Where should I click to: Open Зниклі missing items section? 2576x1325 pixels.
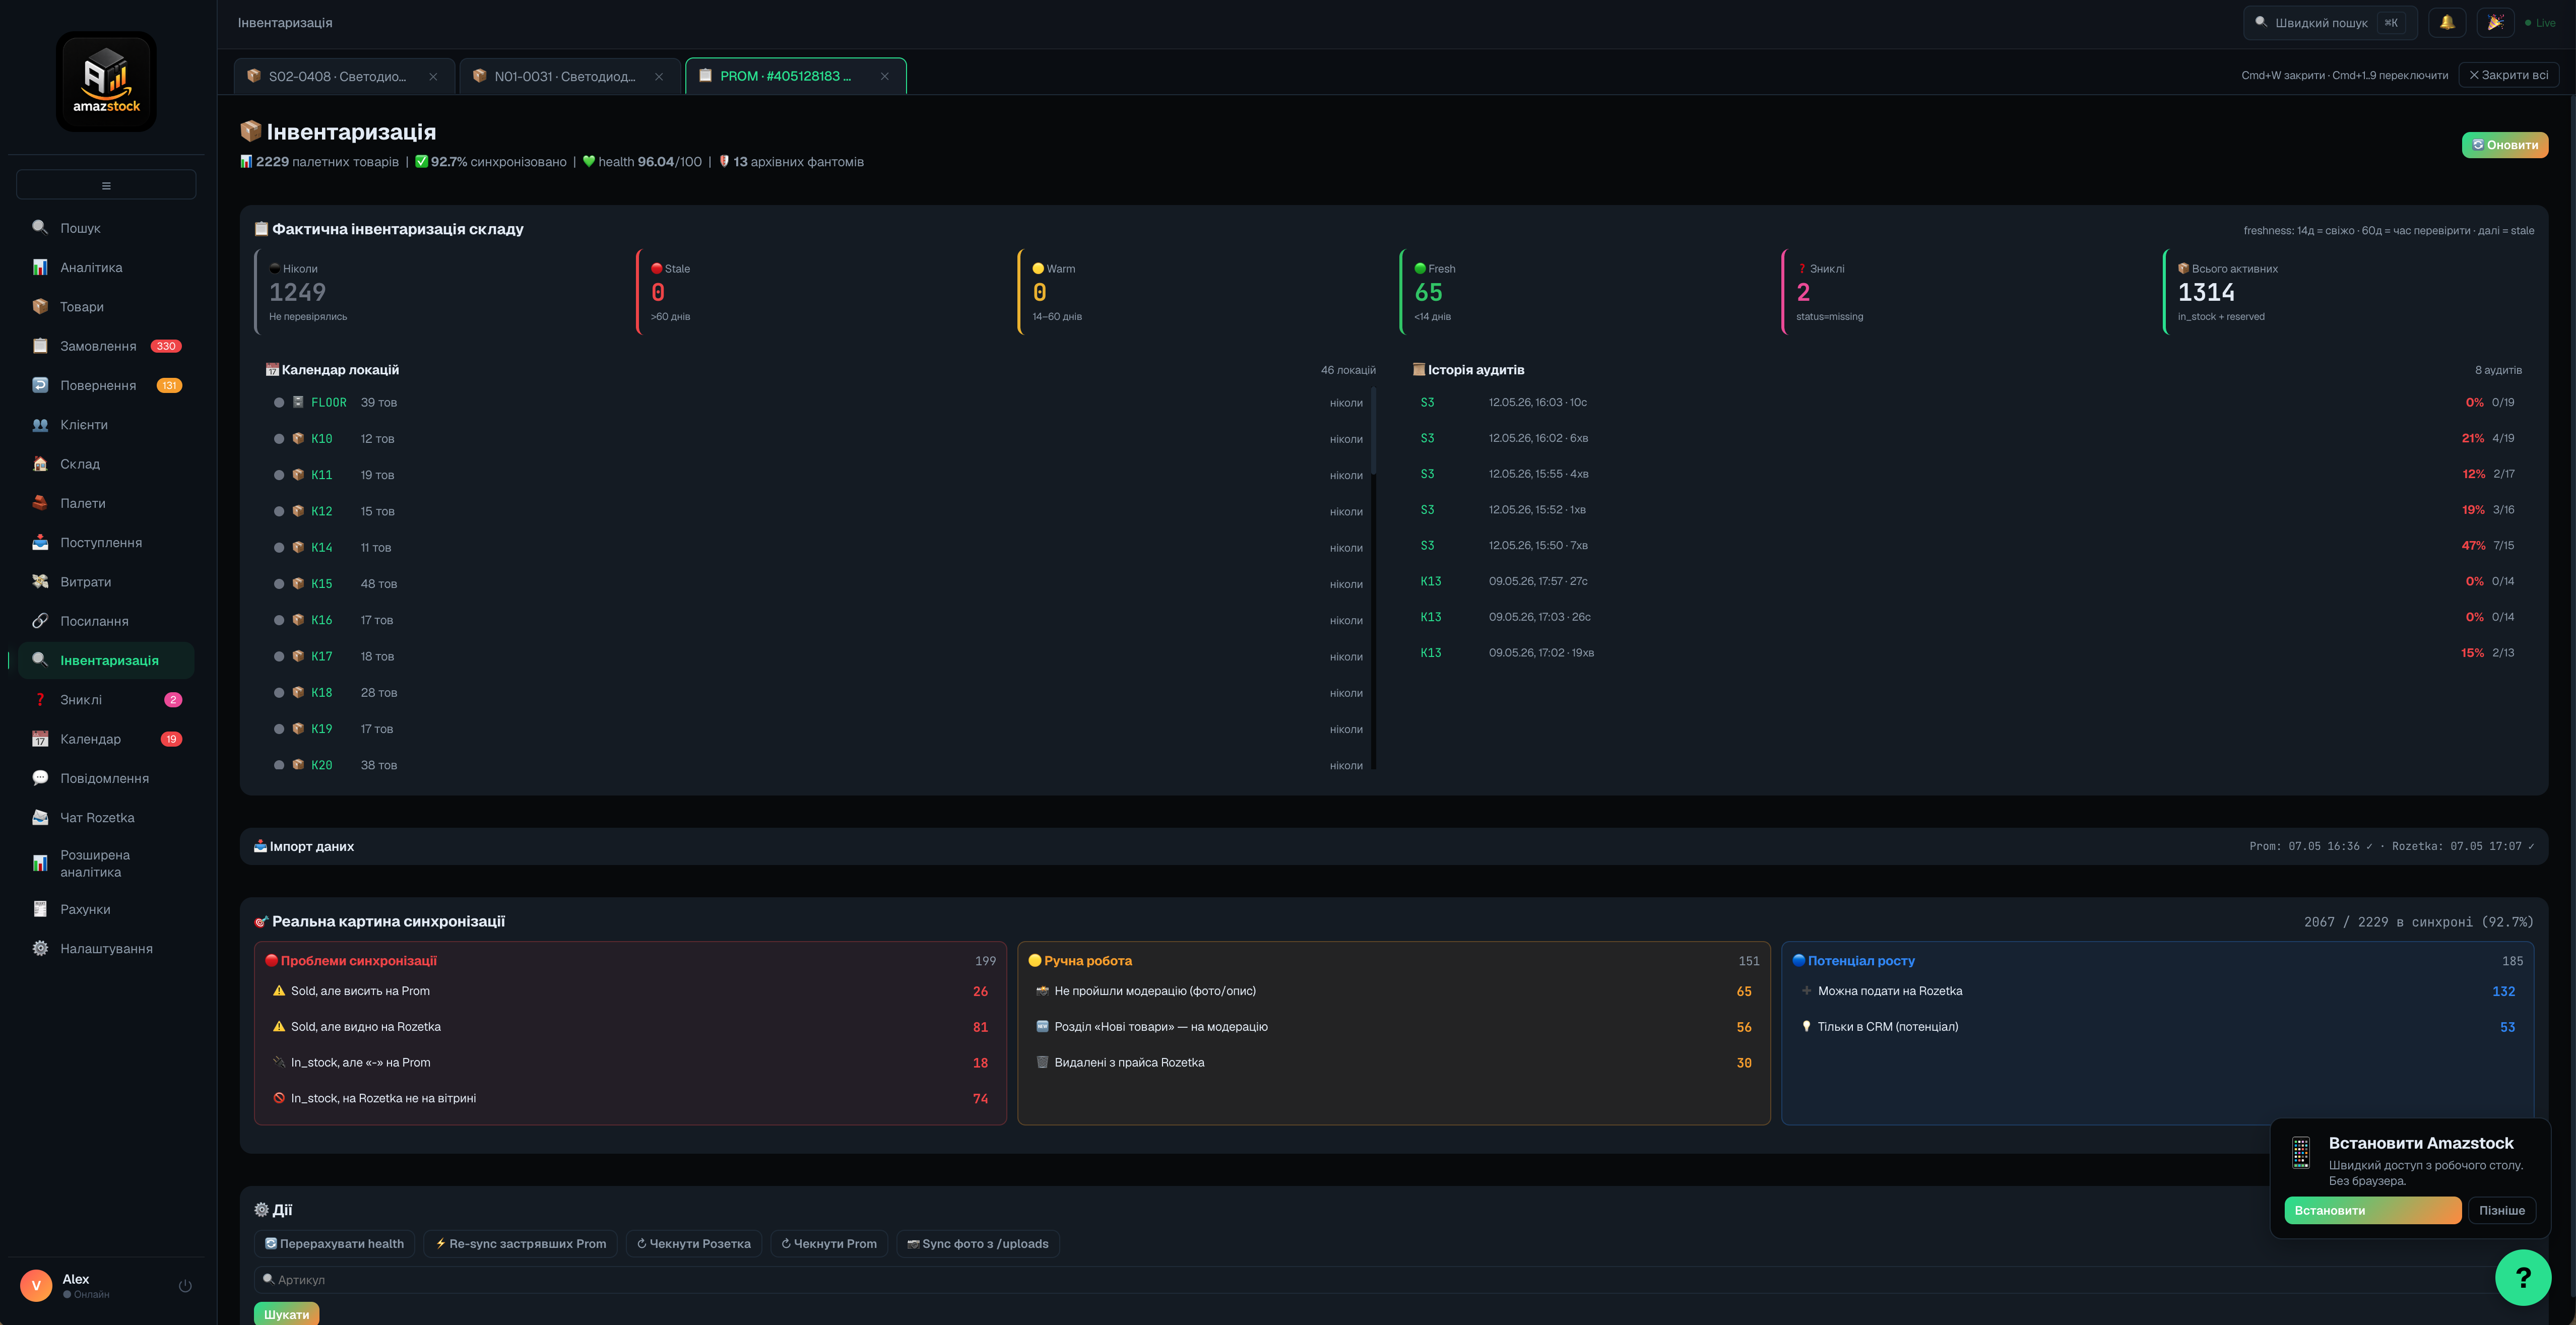pyautogui.click(x=106, y=700)
